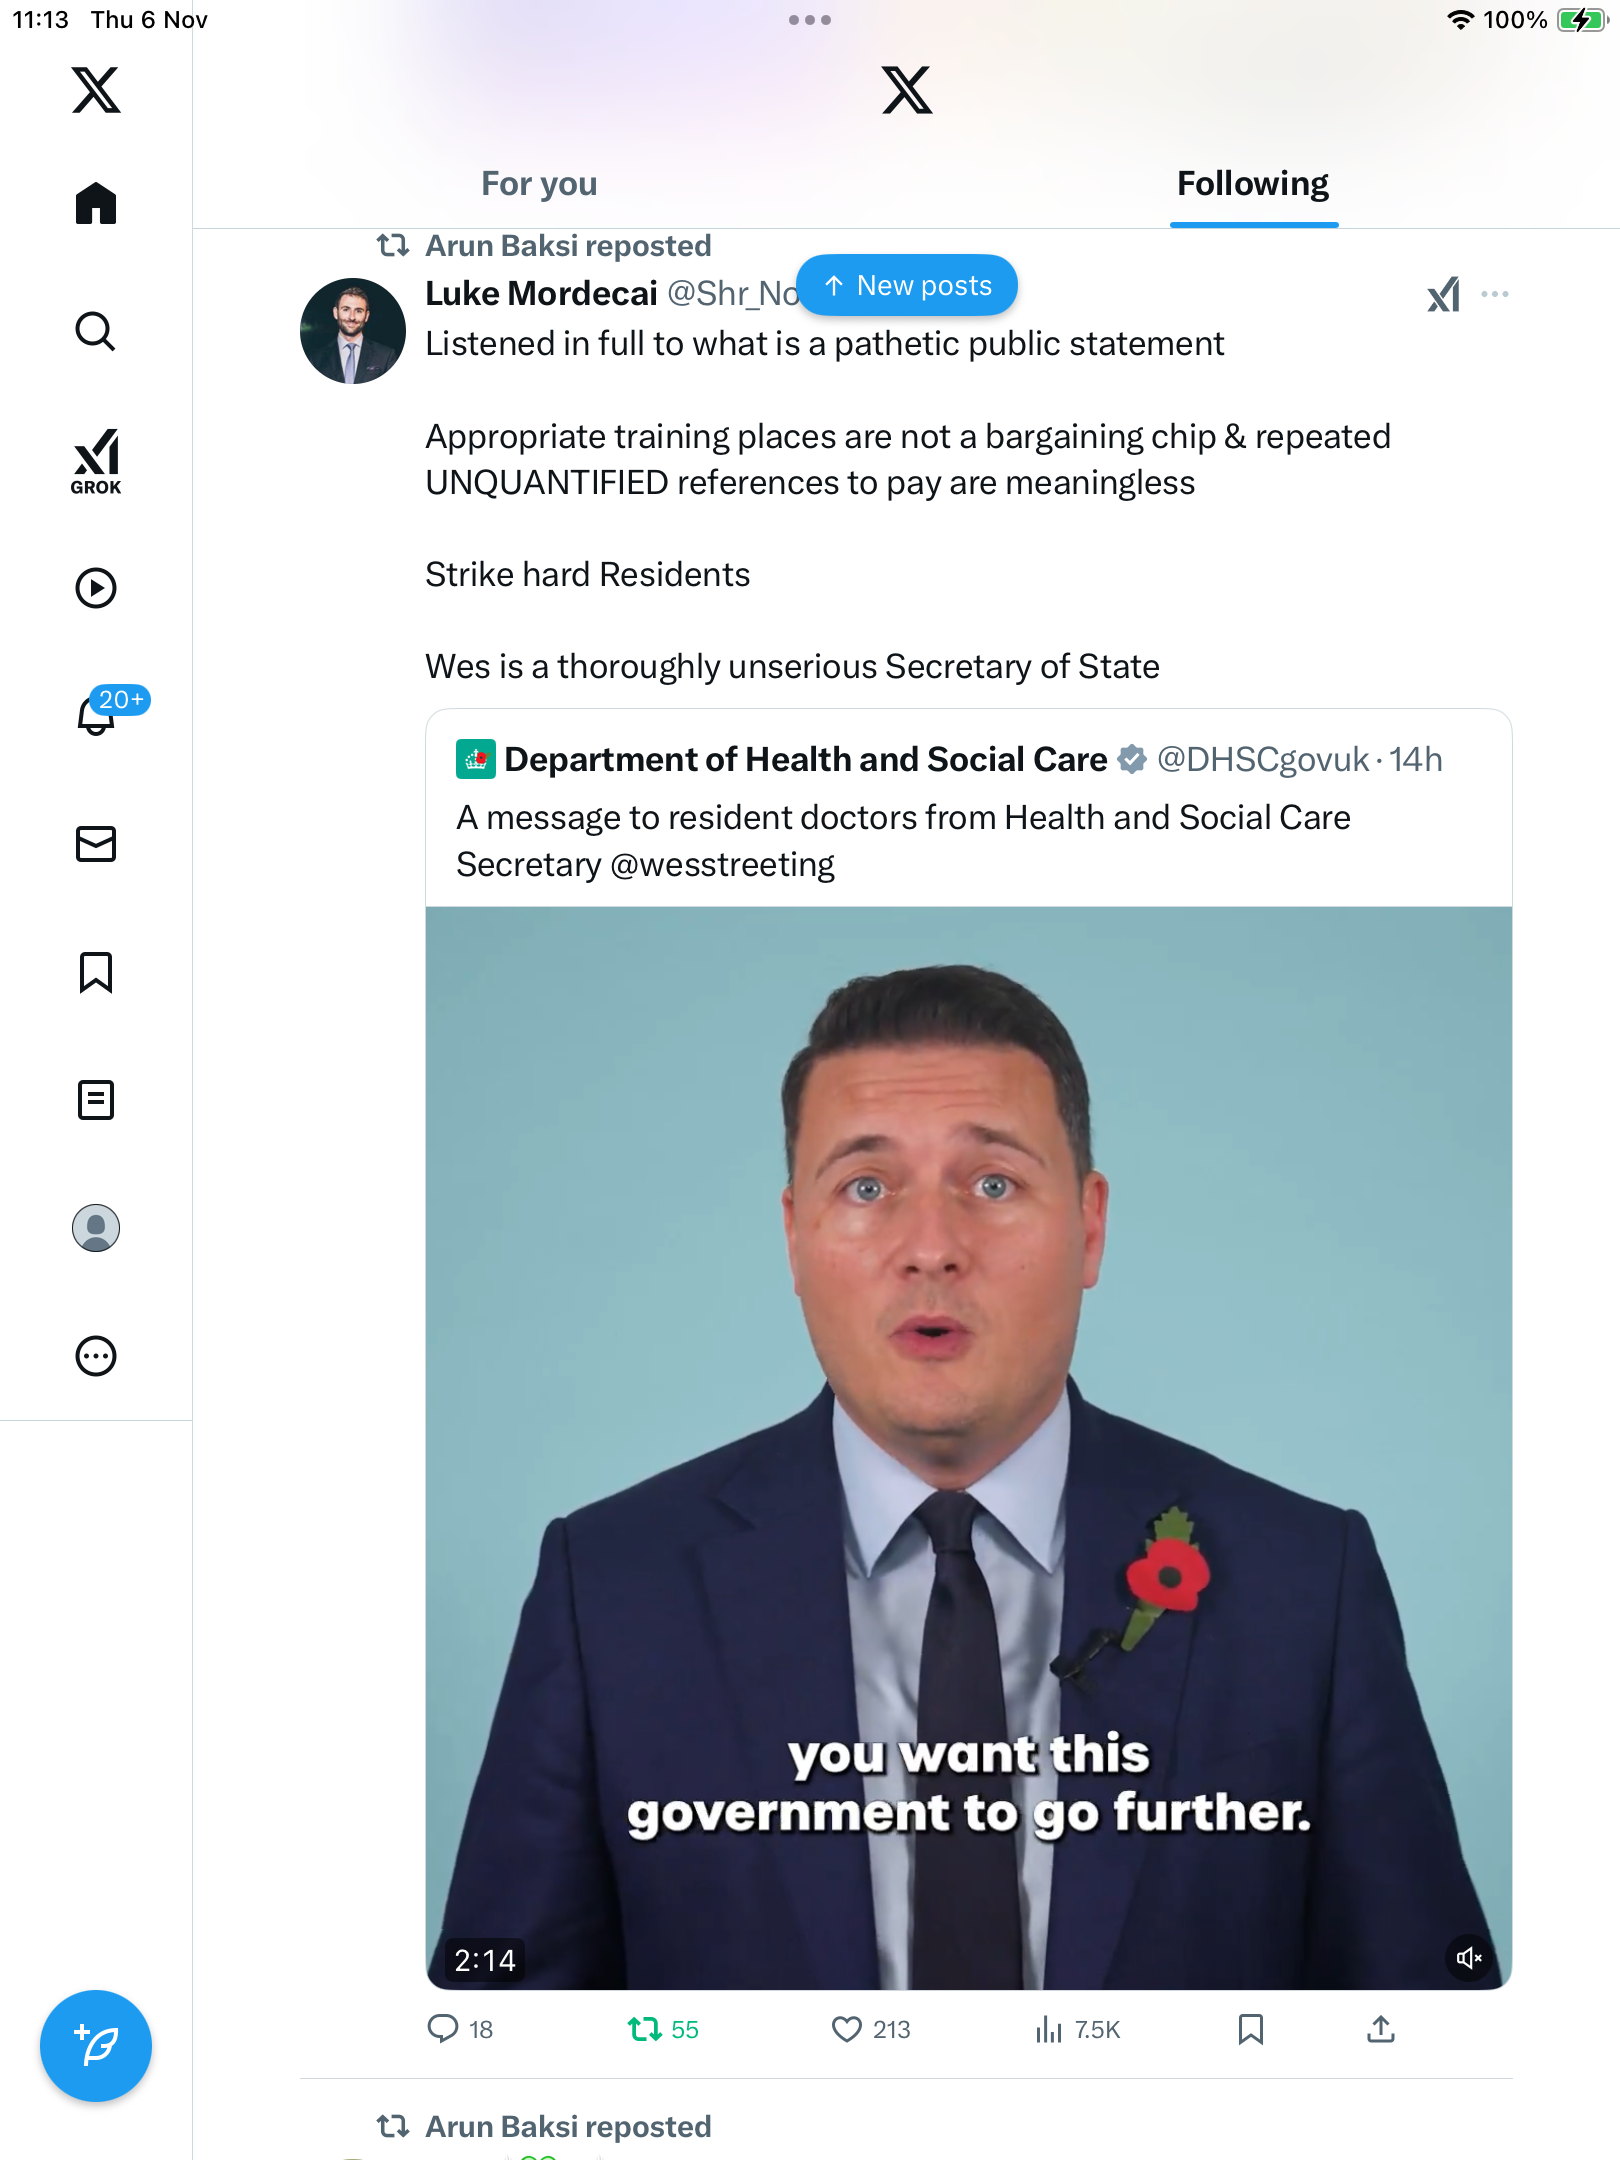Image resolution: width=1620 pixels, height=2160 pixels.
Task: Open the post's more options menu
Action: pyautogui.click(x=1495, y=294)
